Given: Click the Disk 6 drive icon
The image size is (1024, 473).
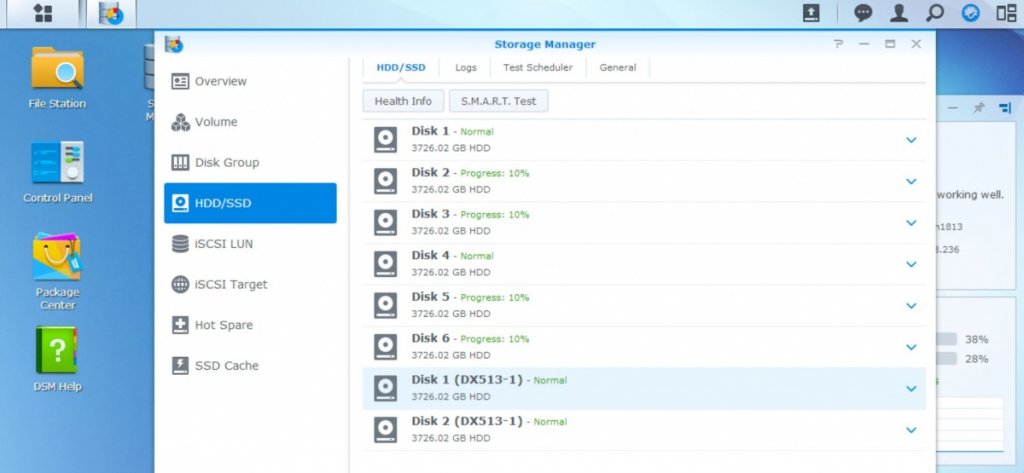Looking at the screenshot, I should point(385,347).
